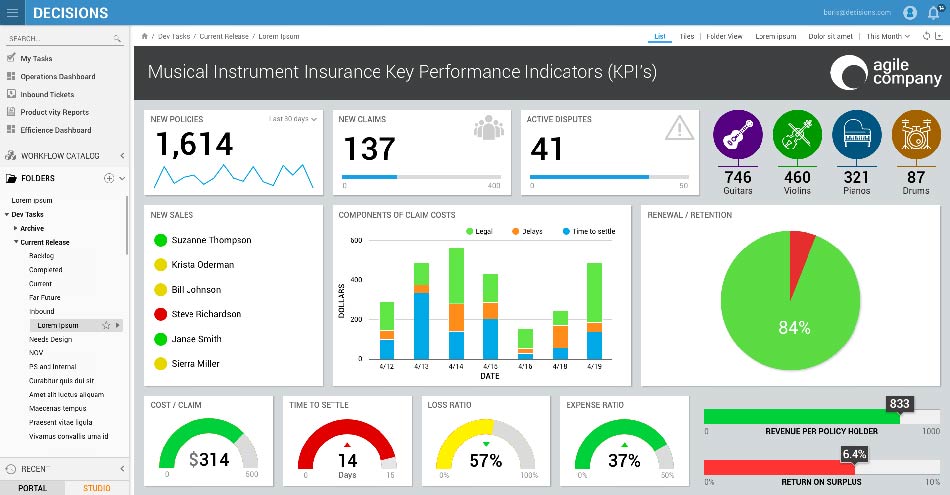The width and height of the screenshot is (950, 495).
Task: Star the Lorem ipsum folder as favorite
Action: [106, 325]
